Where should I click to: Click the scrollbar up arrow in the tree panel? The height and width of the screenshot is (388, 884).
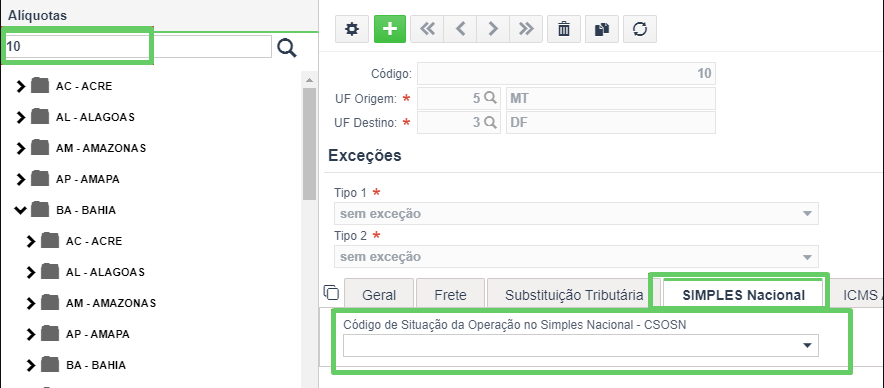coord(309,80)
